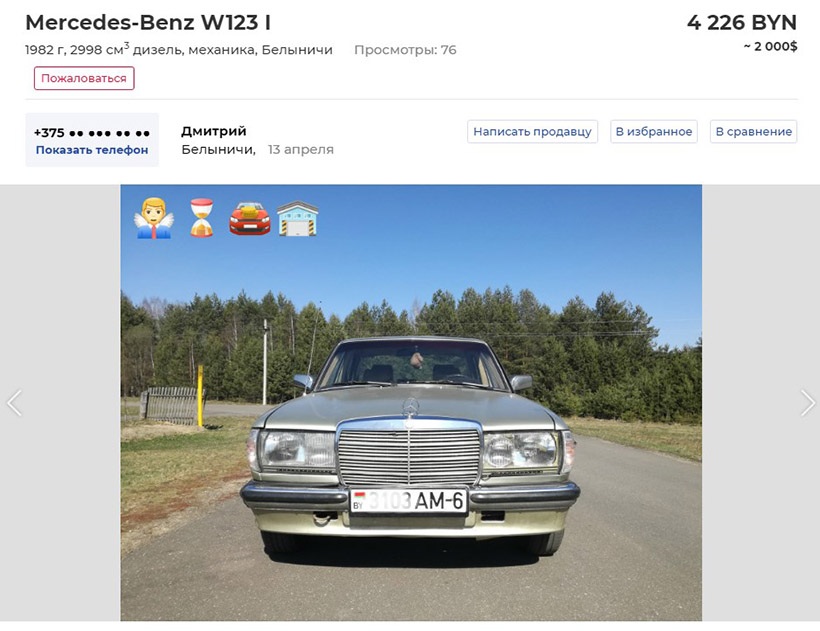The height and width of the screenshot is (631, 820).
Task: Click the hourglass badge icon
Action: tap(202, 218)
